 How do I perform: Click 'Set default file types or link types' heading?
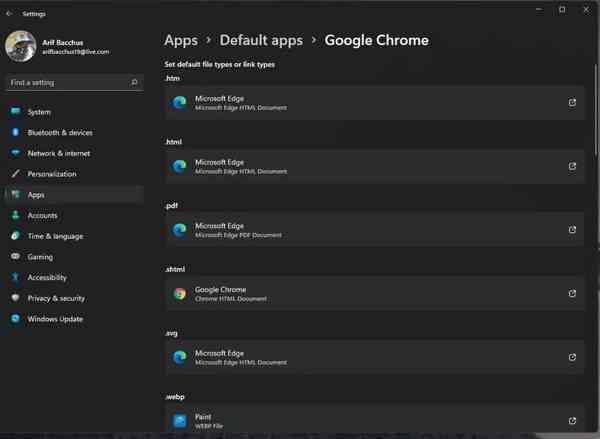220,65
